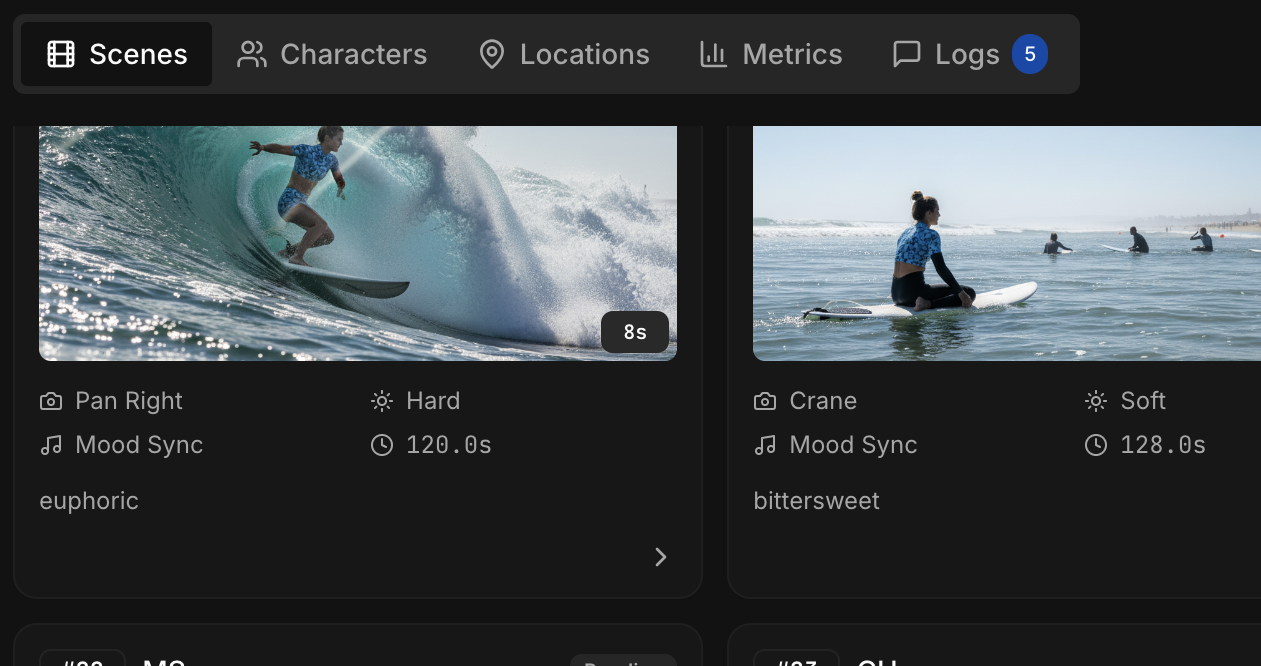Click the camera icon next to Crane

765,401
